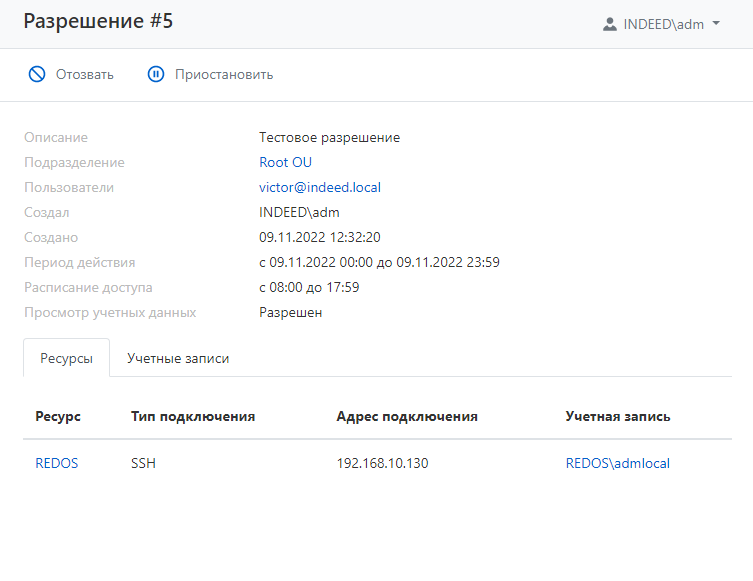Viewport: 753px width, 581px height.
Task: Open the REDOS resource link
Action: [56, 463]
